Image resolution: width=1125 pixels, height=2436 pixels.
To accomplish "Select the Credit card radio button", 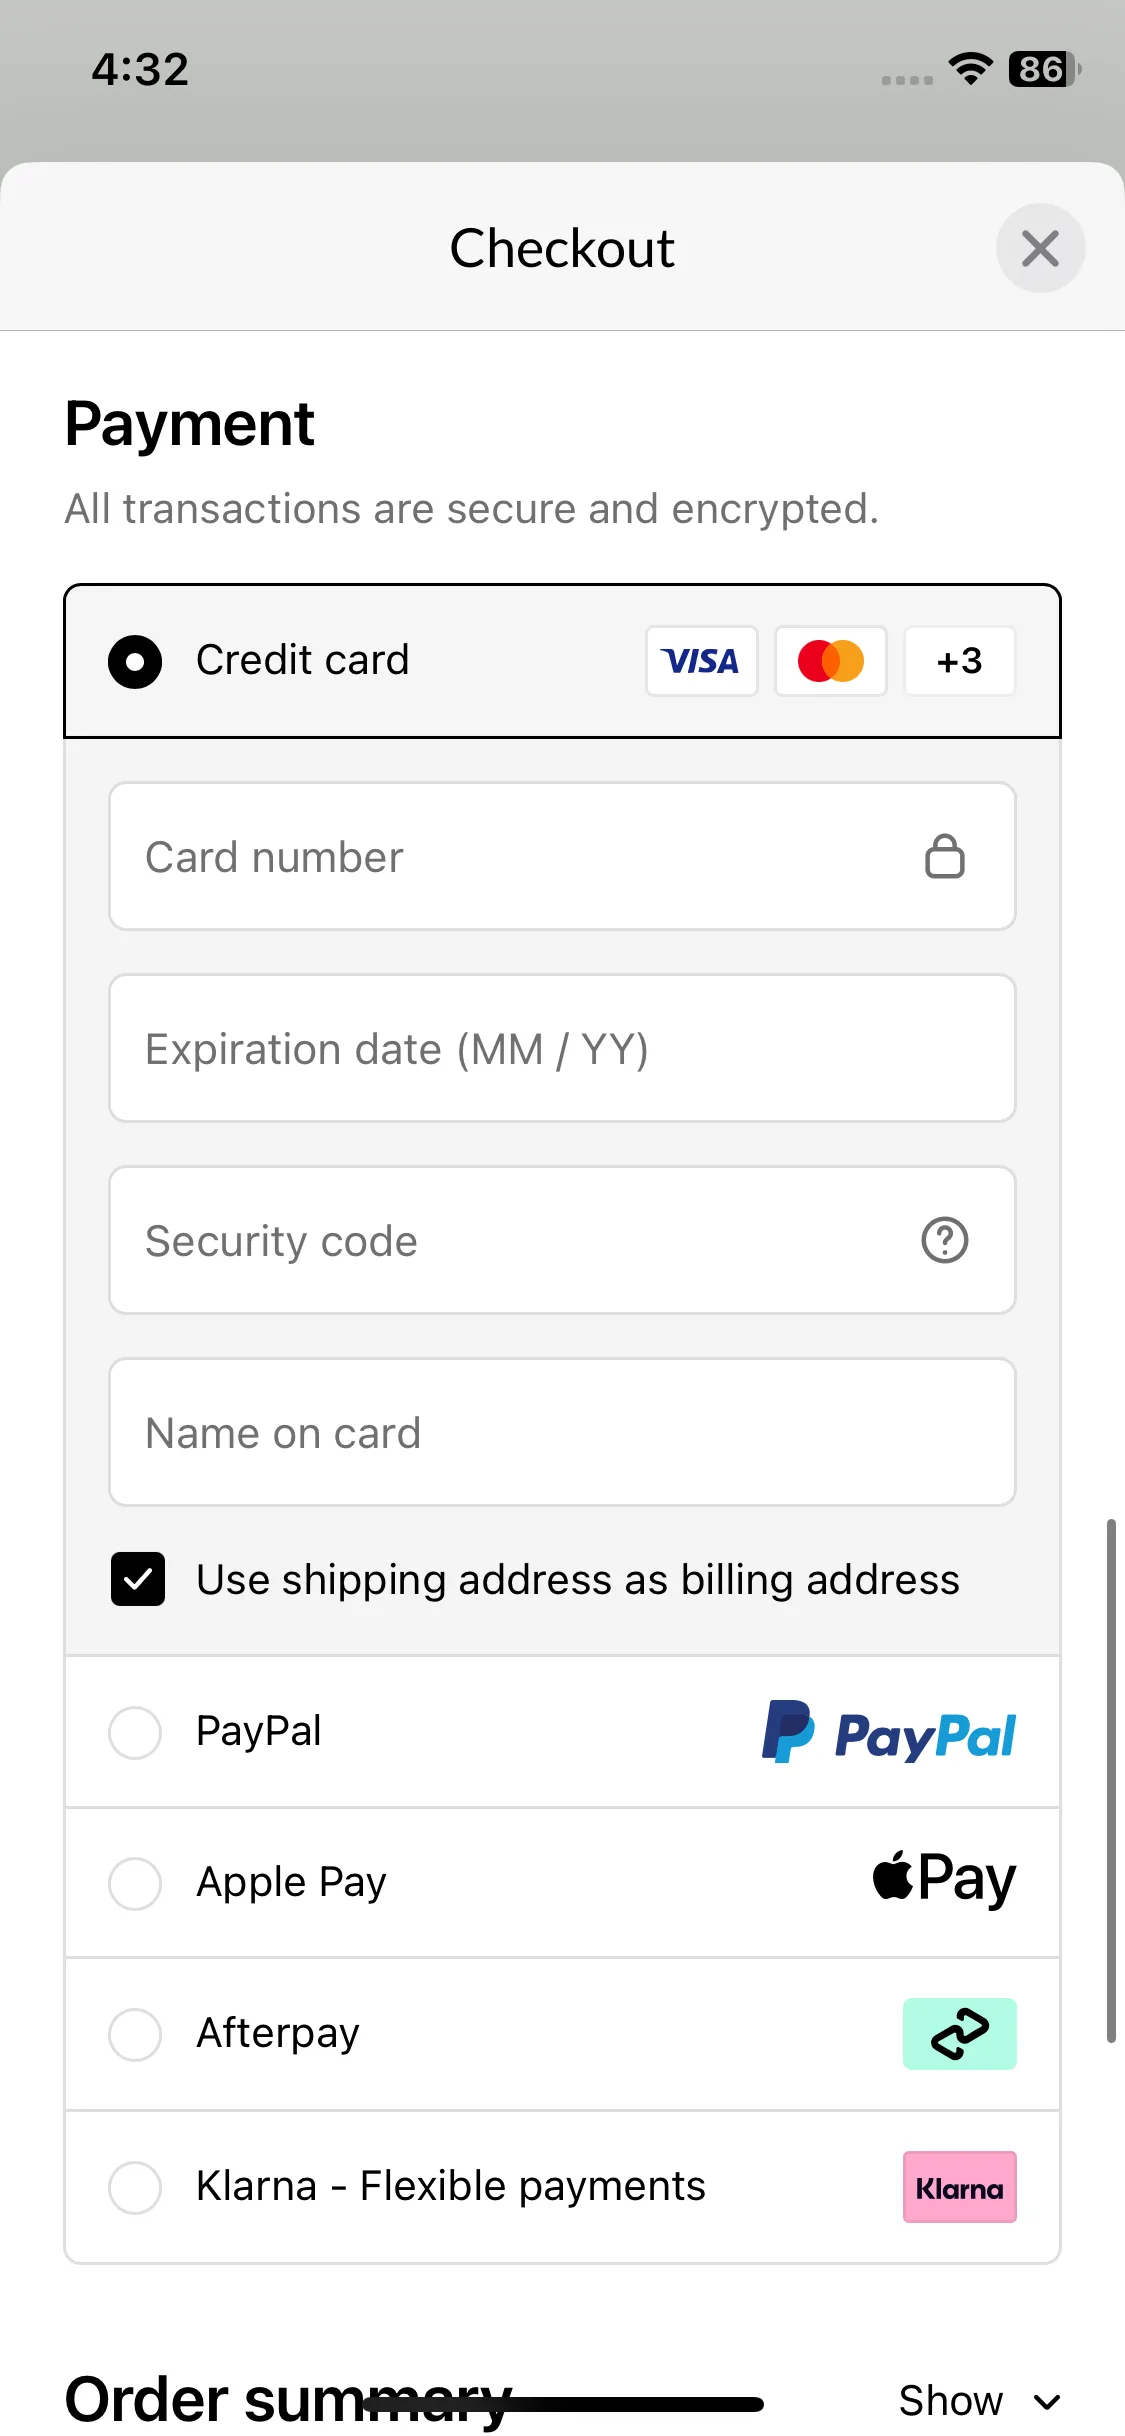I will pos(135,662).
